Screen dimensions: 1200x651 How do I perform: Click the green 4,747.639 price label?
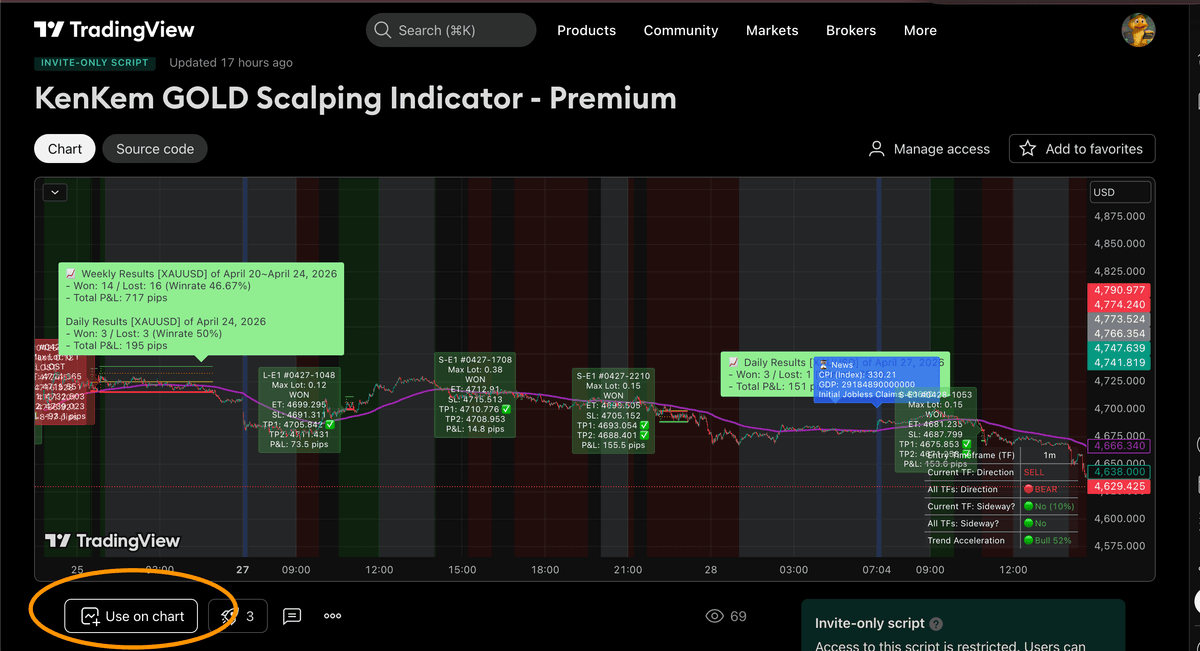pos(1119,349)
